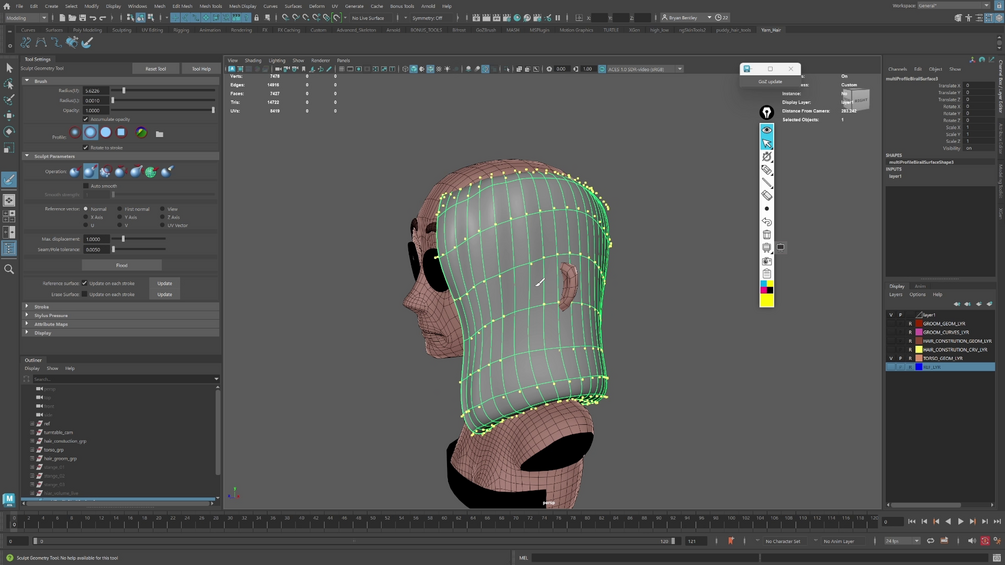Click the GoZ update button
The image size is (1005, 565).
click(770, 81)
